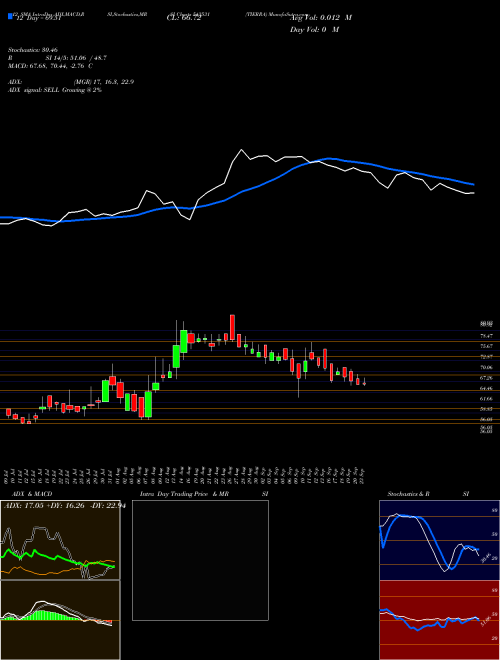Screen dimensions: 500x660
Task: Click the 'ADX: 17.05 +DY: 16.26 -DY: 22.94' header
Action: coord(64,506)
